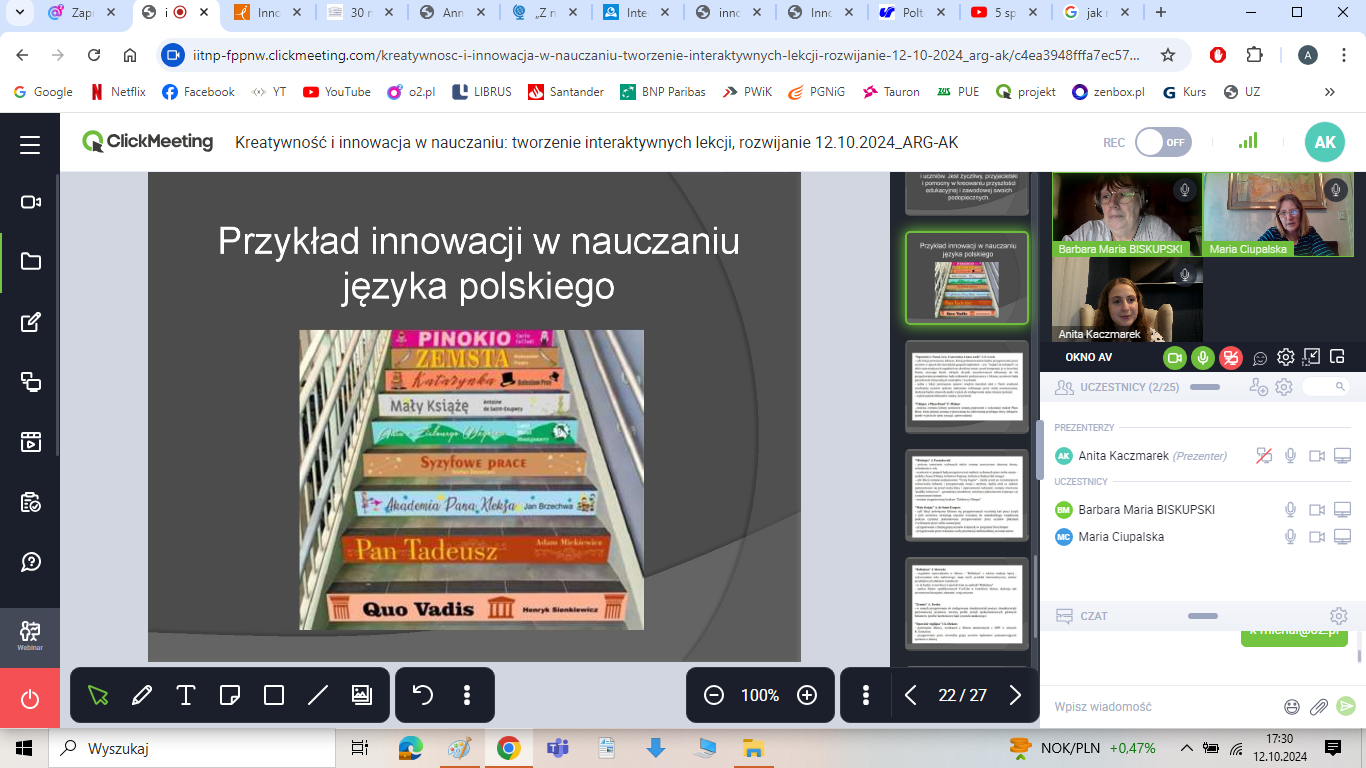The height and width of the screenshot is (768, 1366).
Task: Open the video player icon in sidebar
Action: pos(30,441)
